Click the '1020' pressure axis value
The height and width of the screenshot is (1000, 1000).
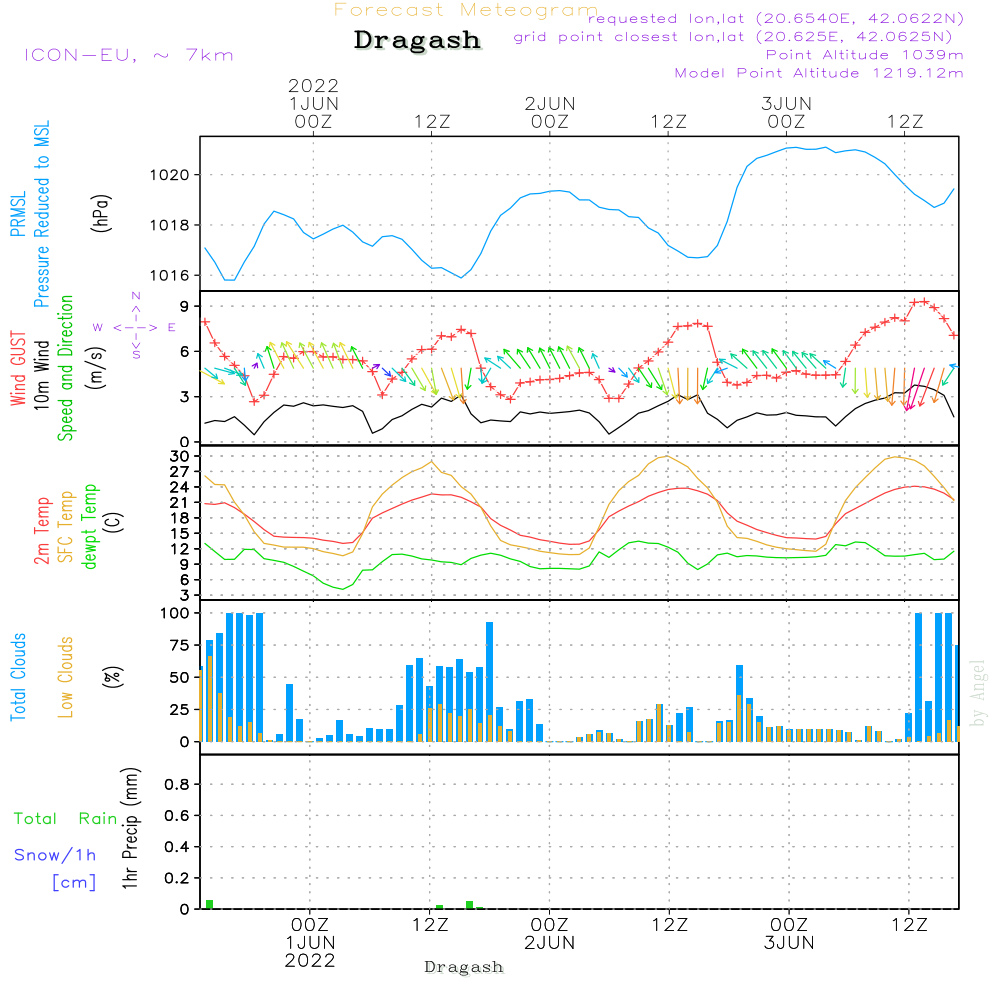point(170,175)
